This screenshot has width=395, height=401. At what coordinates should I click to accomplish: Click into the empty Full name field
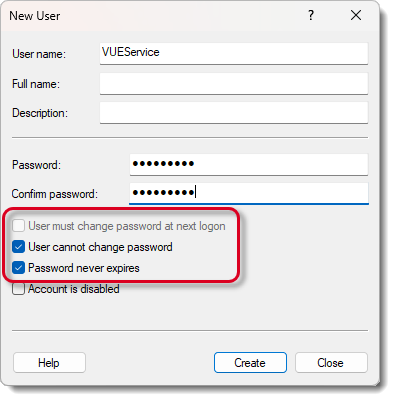[x=234, y=83]
